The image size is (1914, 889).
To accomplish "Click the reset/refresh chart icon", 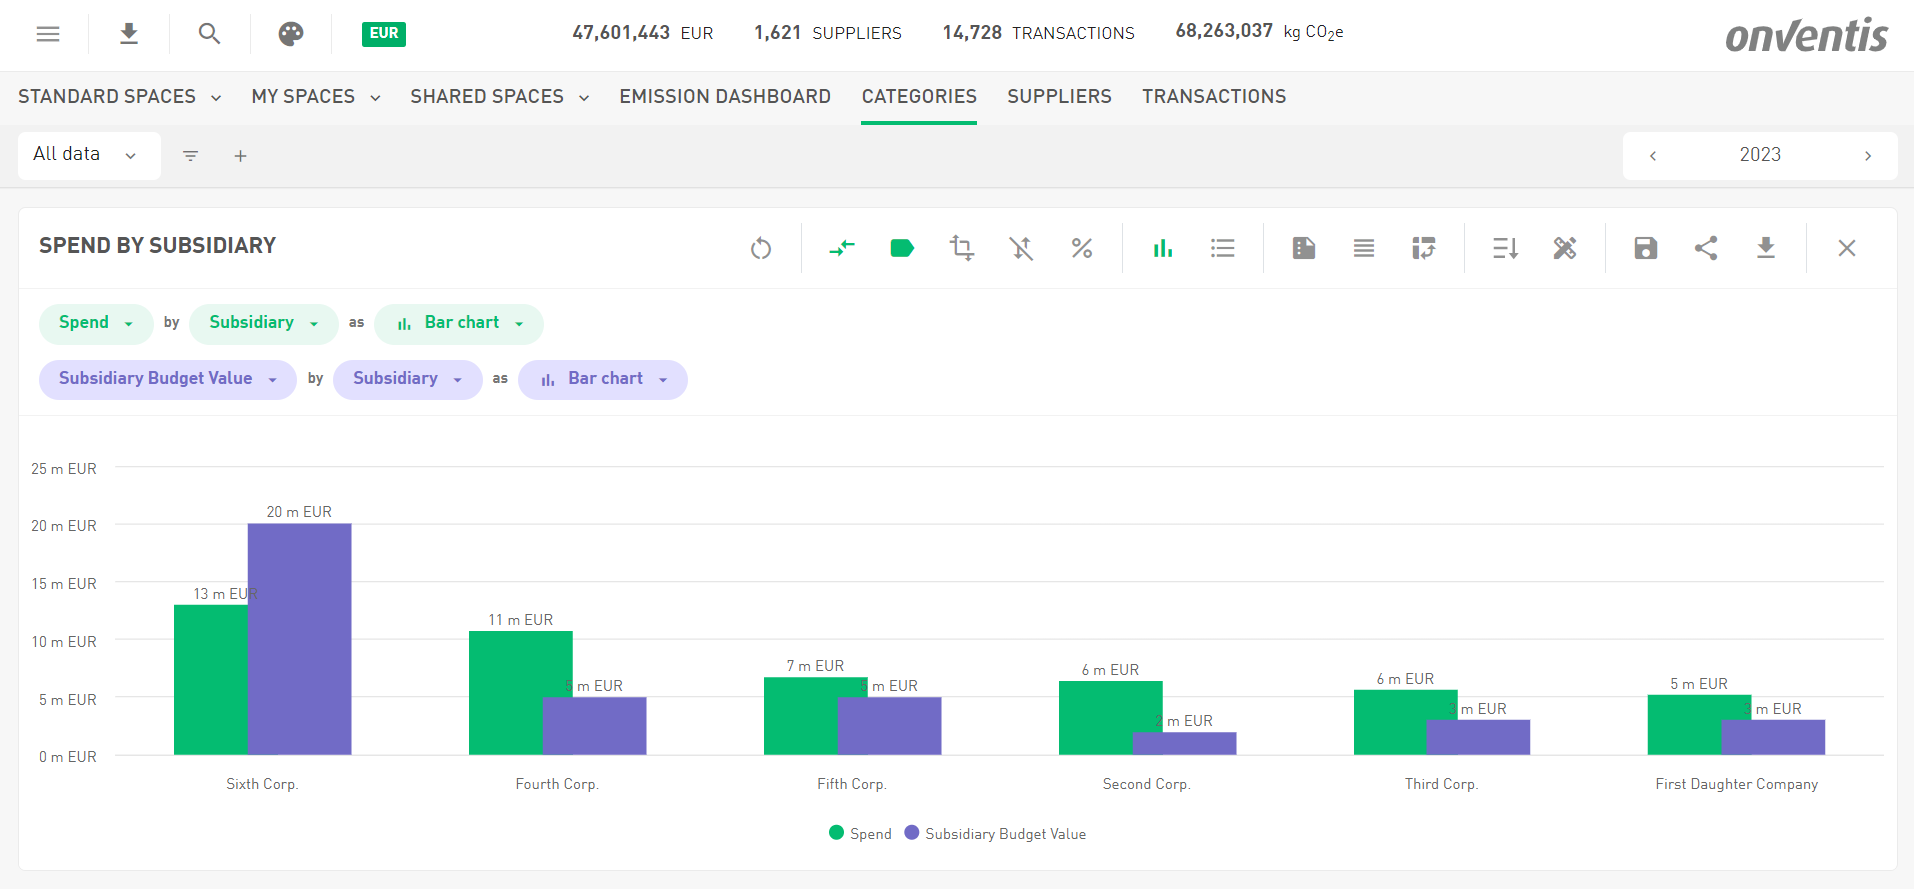I will pos(761,248).
